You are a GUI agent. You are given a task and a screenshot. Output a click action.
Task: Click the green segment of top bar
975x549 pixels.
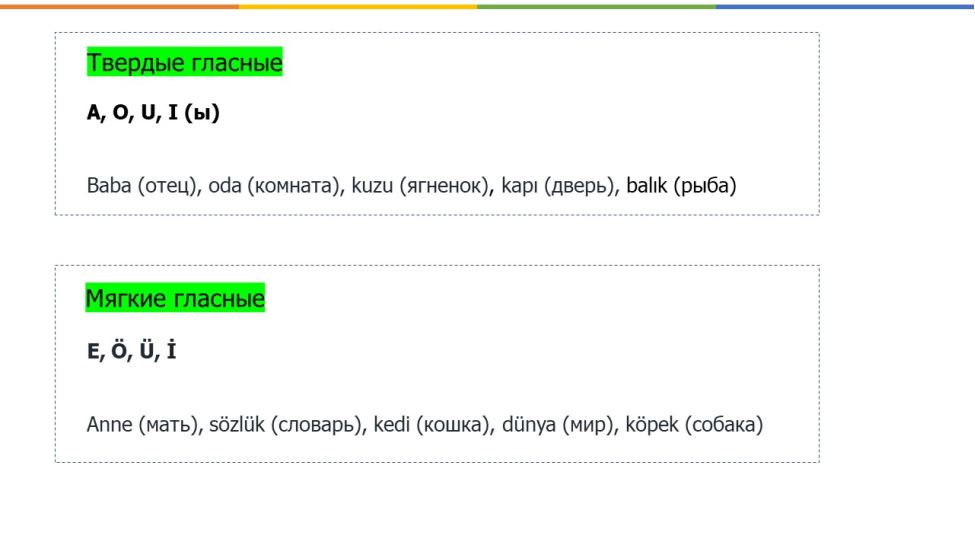tap(596, 6)
